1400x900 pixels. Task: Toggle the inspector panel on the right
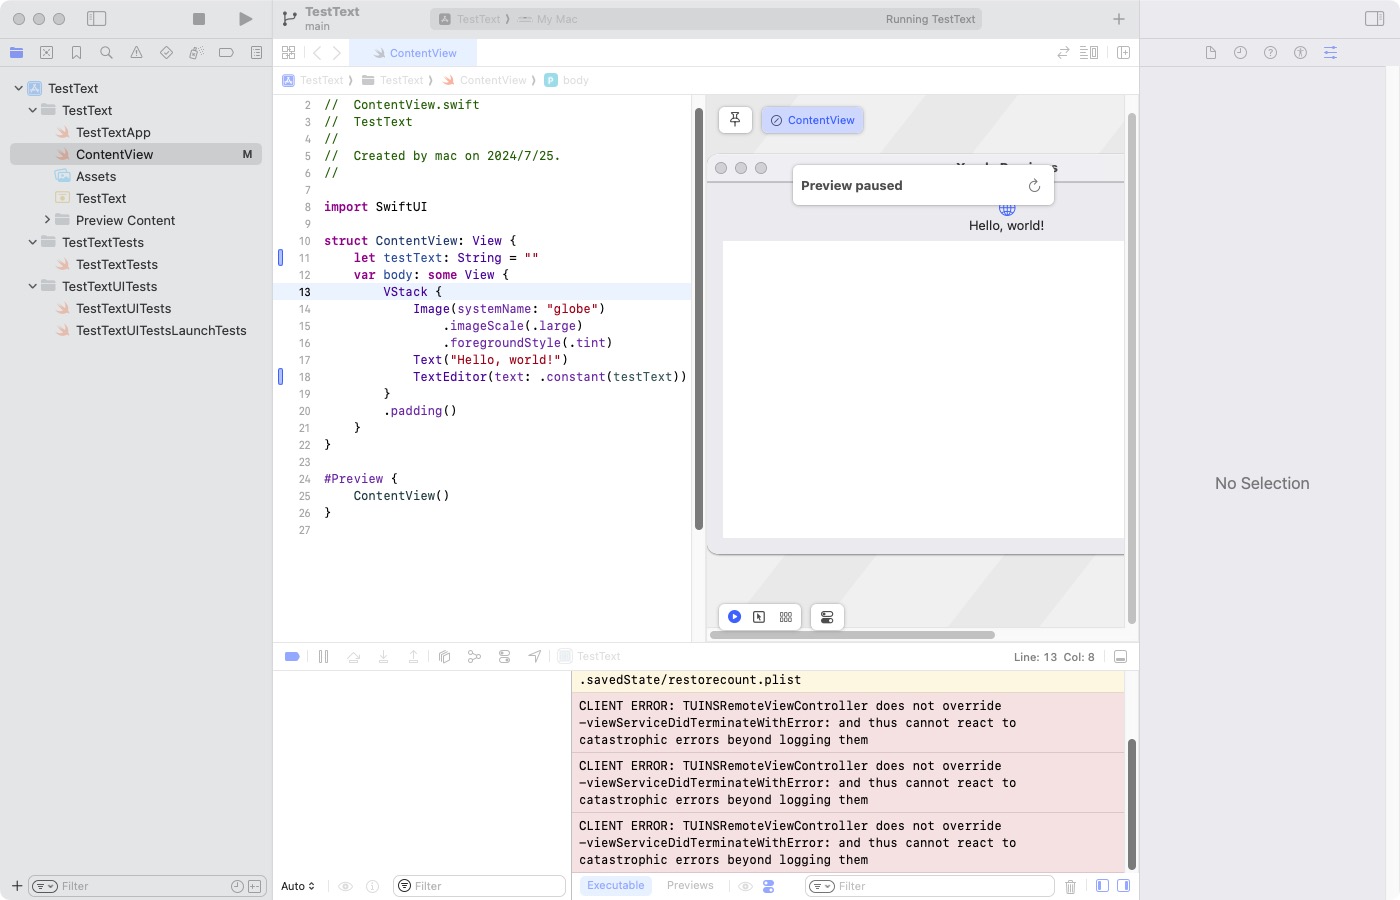point(1374,19)
